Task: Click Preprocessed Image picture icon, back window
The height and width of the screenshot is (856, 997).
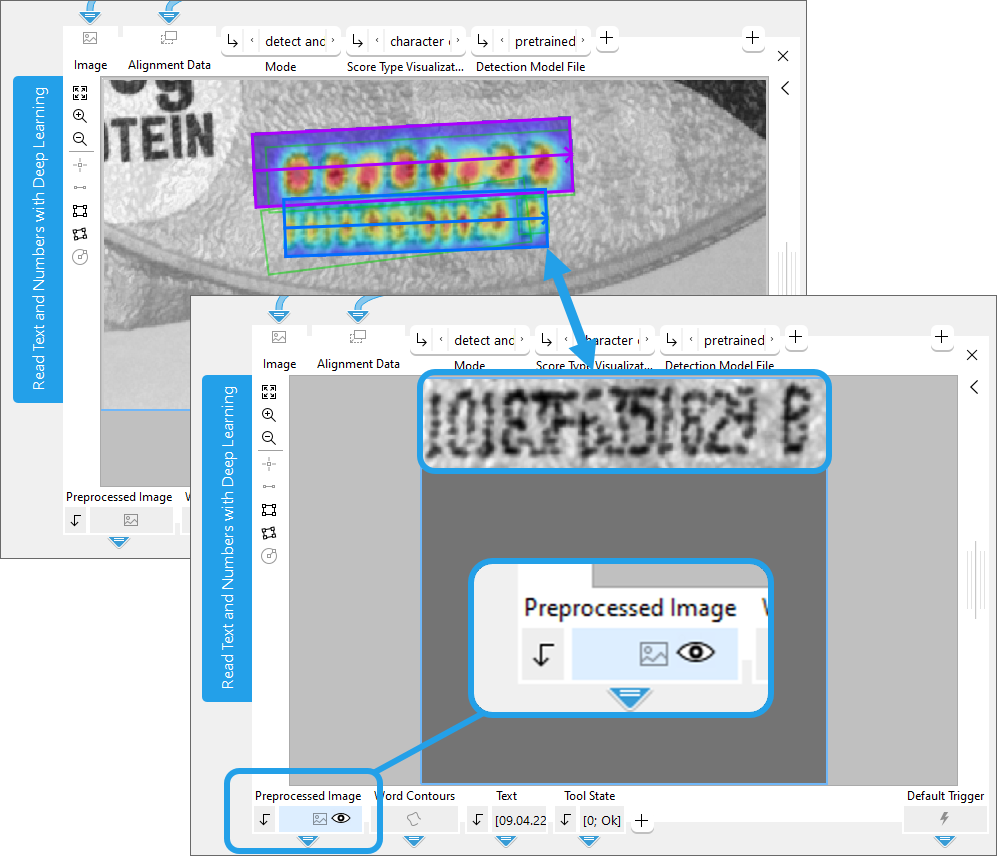Action: [131, 520]
